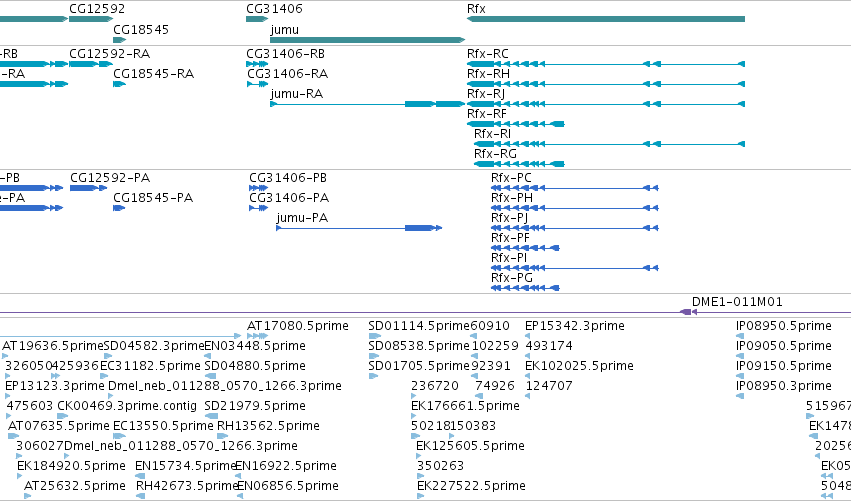The image size is (851, 501).
Task: Click EST EC31182.5prime
Action: click(150, 366)
